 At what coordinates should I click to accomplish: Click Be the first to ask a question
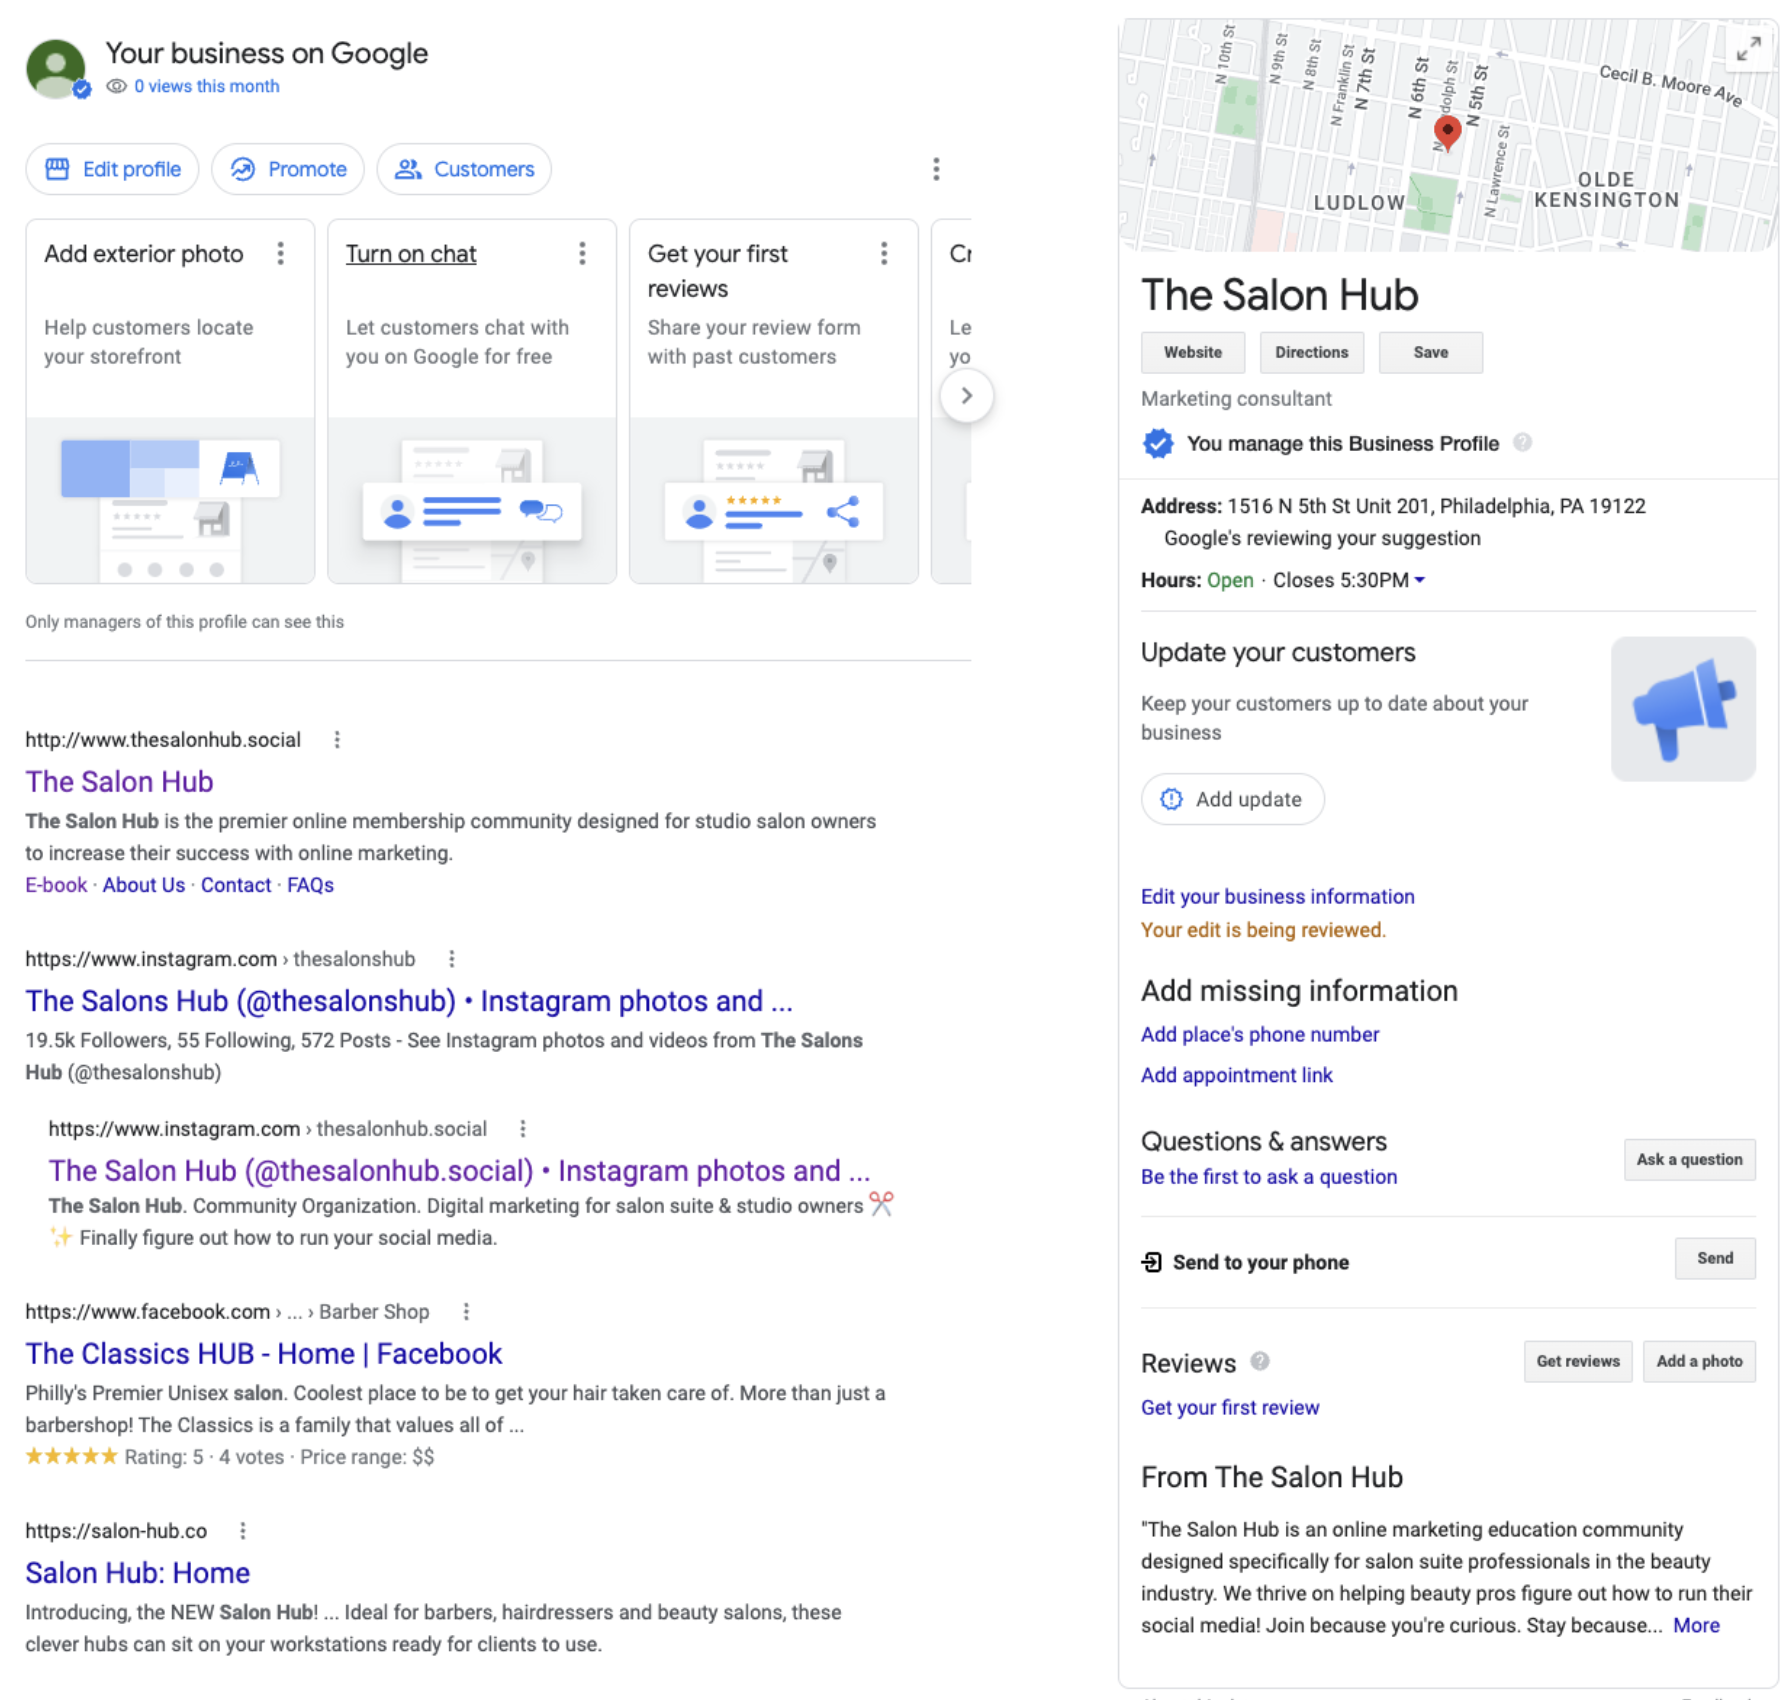click(x=1269, y=1177)
